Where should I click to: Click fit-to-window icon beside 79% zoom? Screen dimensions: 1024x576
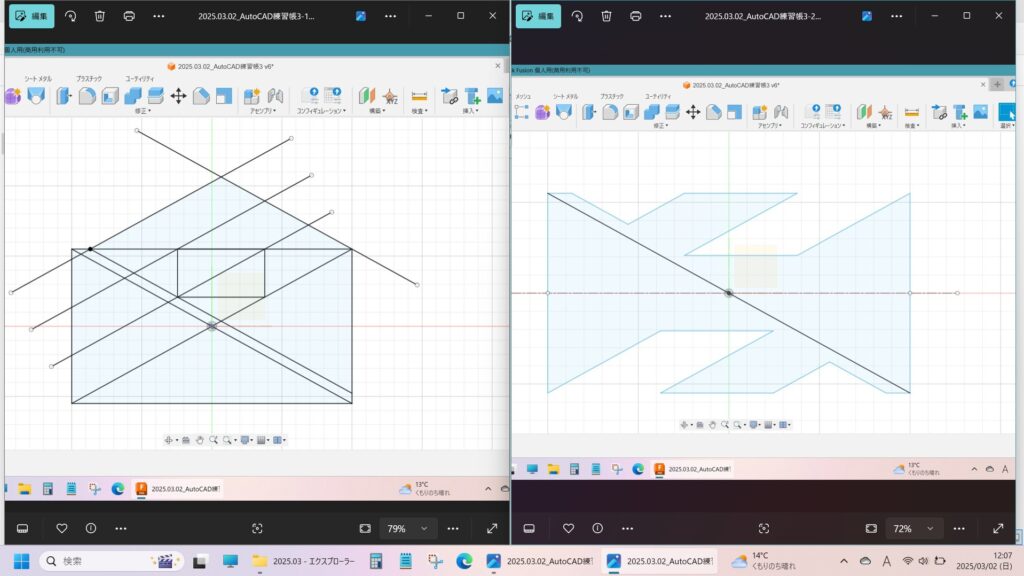[x=365, y=528]
